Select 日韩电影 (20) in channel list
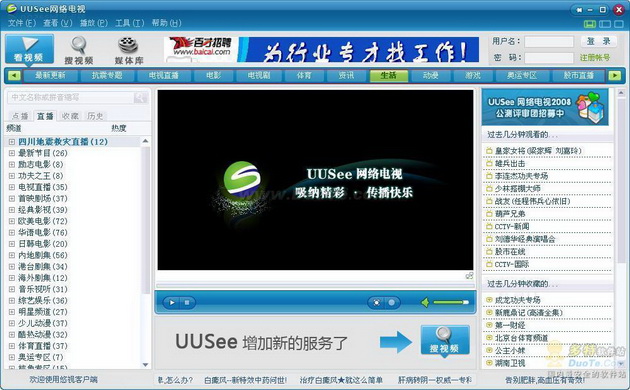The width and height of the screenshot is (630, 390). pyautogui.click(x=43, y=244)
